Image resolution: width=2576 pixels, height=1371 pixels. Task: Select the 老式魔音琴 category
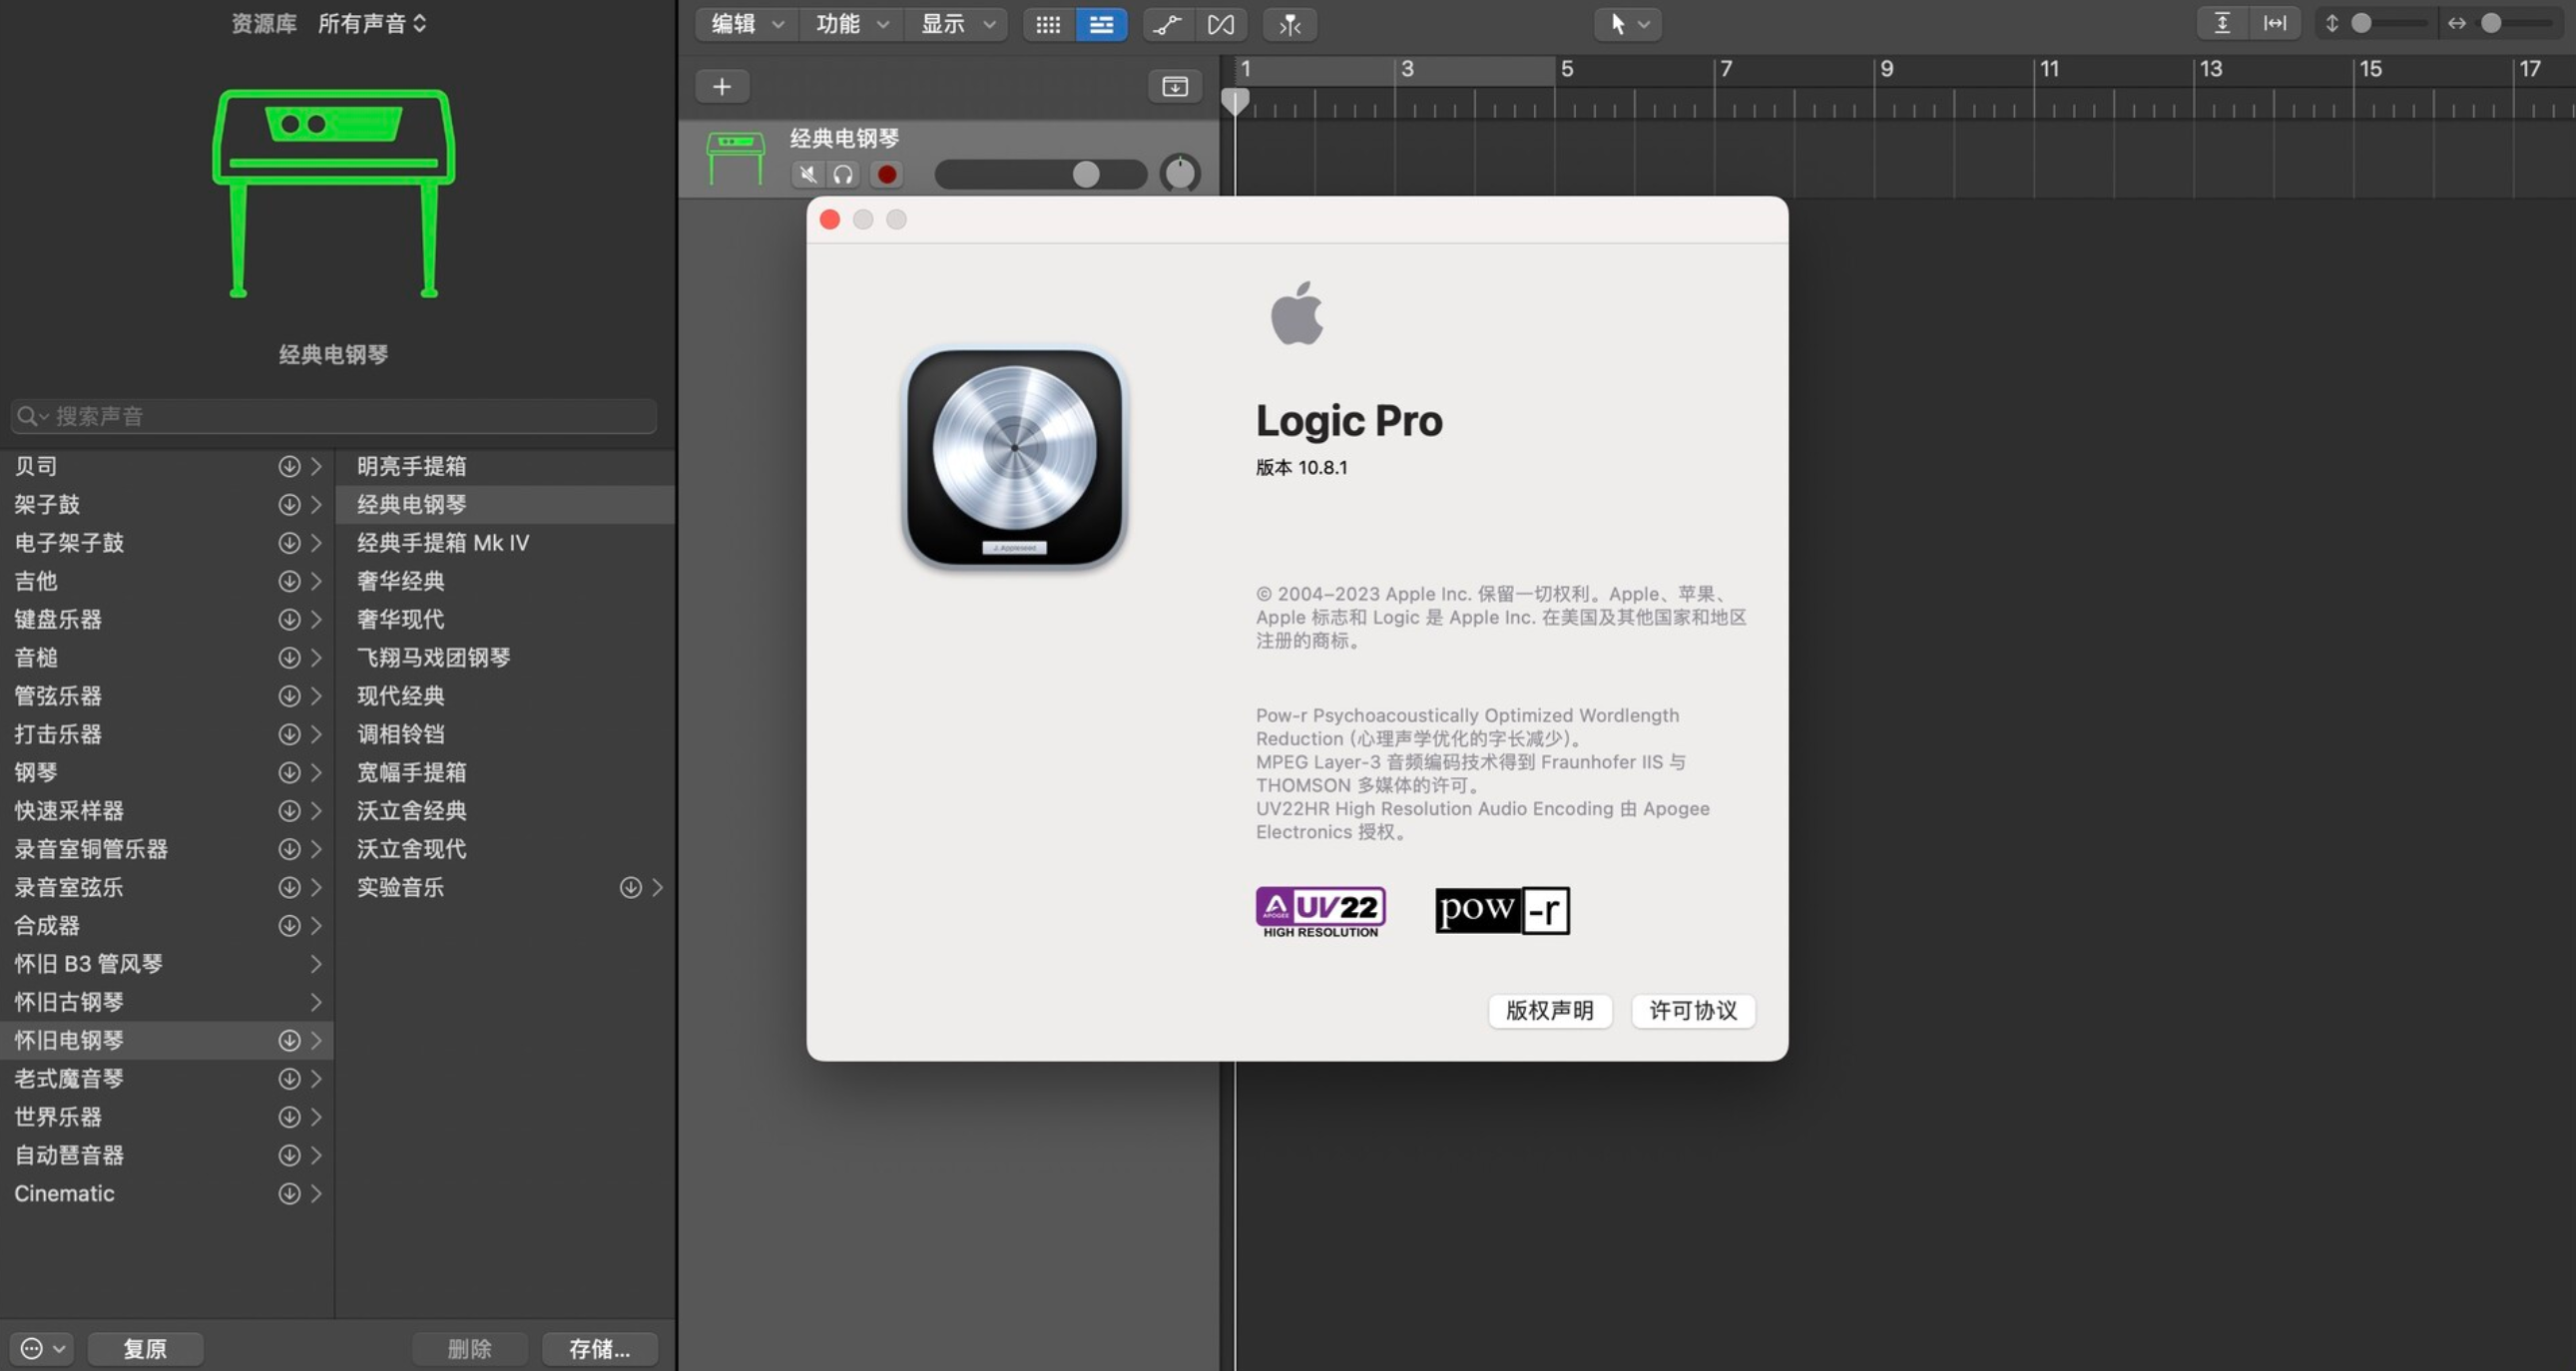[x=166, y=1079]
